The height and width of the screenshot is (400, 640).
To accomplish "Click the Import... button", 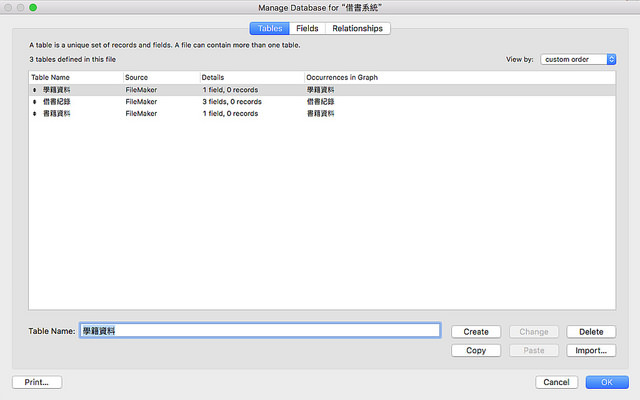I will (x=591, y=351).
